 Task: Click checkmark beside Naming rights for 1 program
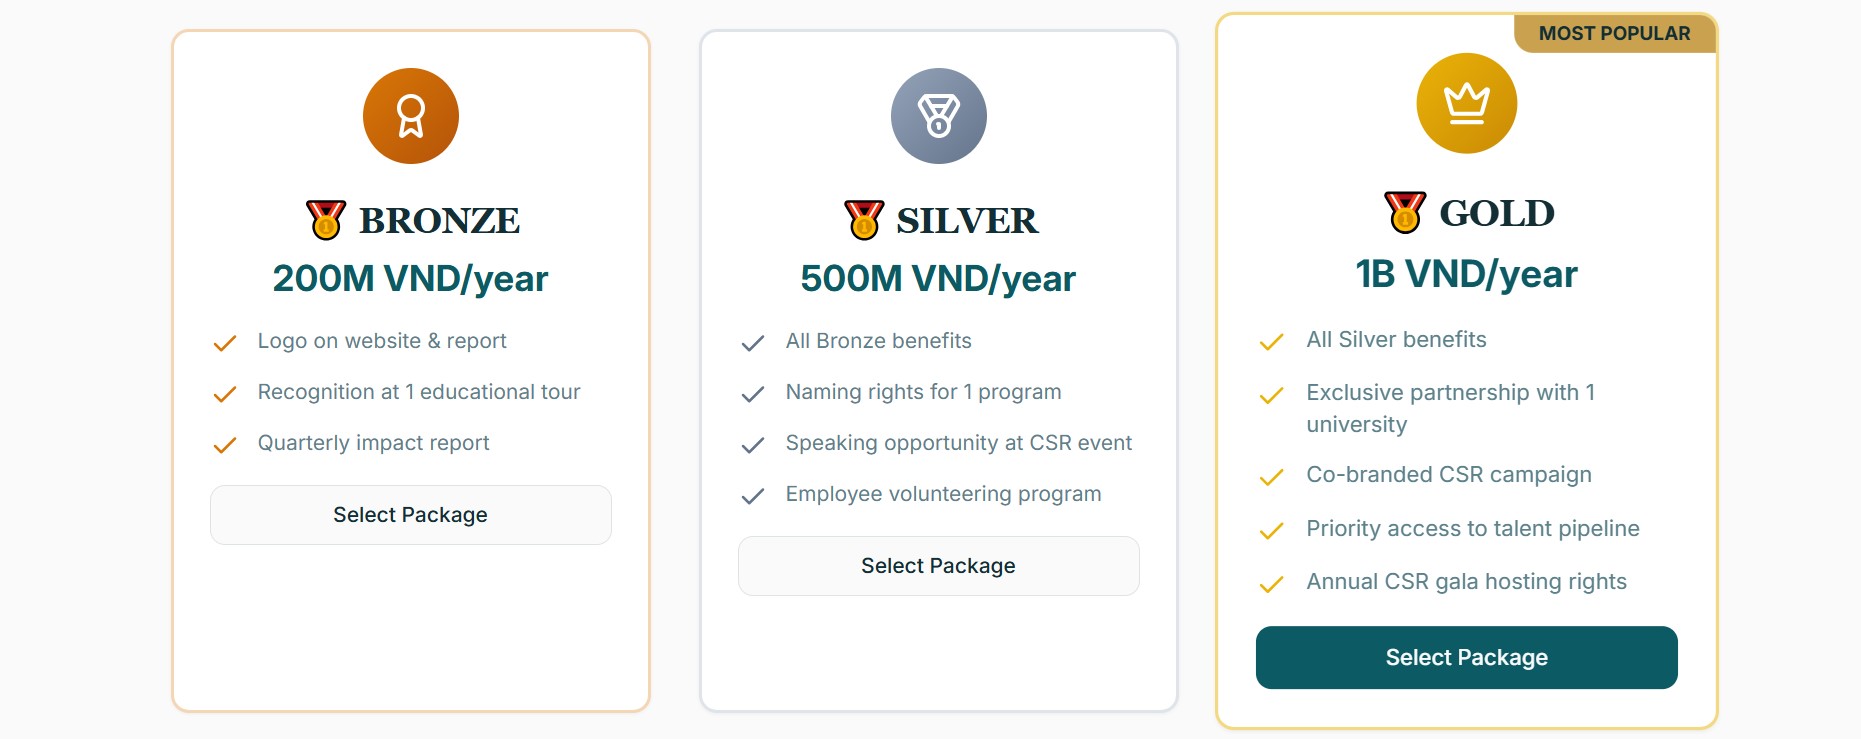coord(753,394)
